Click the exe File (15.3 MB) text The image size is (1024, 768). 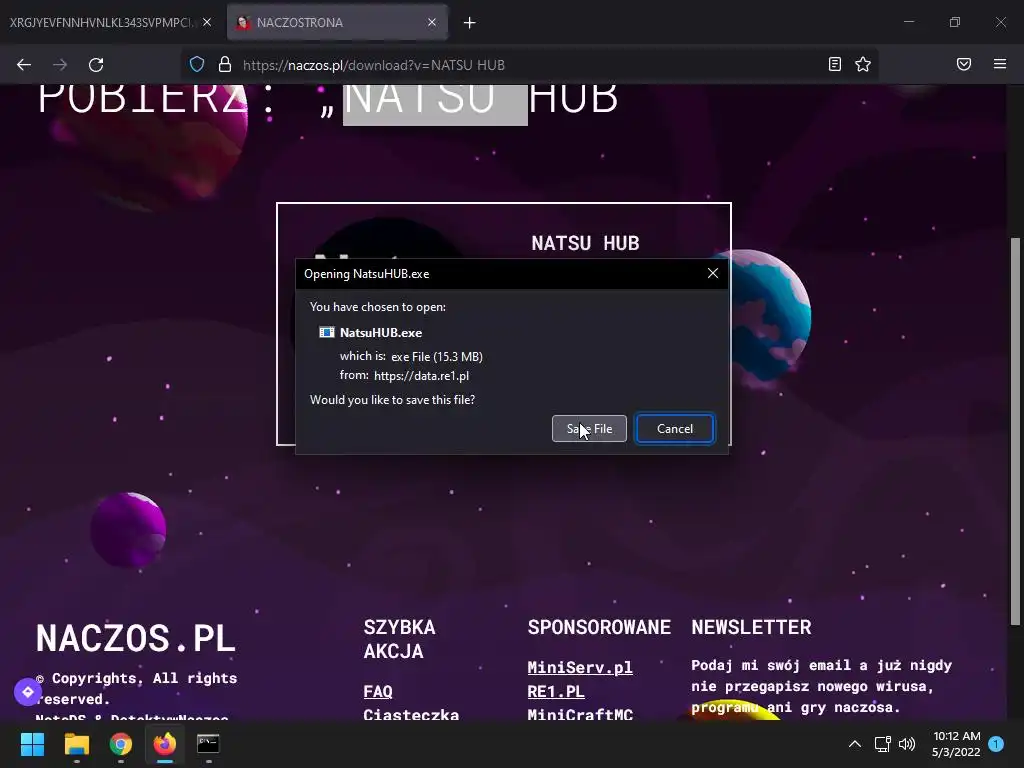437,357
